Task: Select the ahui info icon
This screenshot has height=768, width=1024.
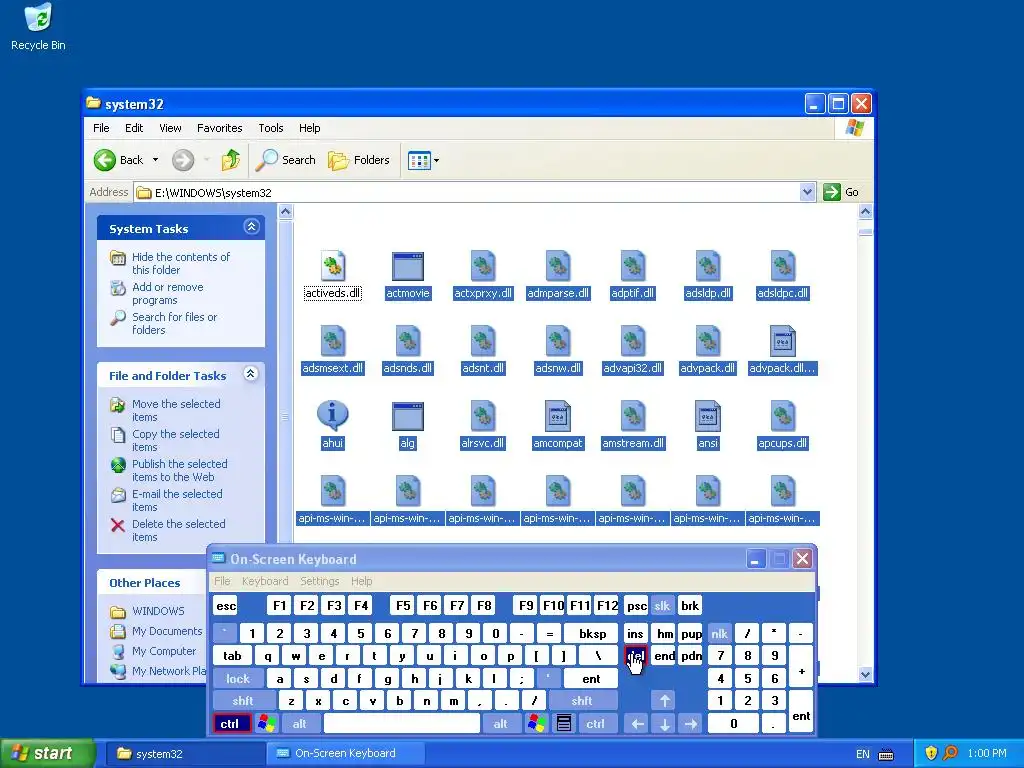Action: pos(332,415)
